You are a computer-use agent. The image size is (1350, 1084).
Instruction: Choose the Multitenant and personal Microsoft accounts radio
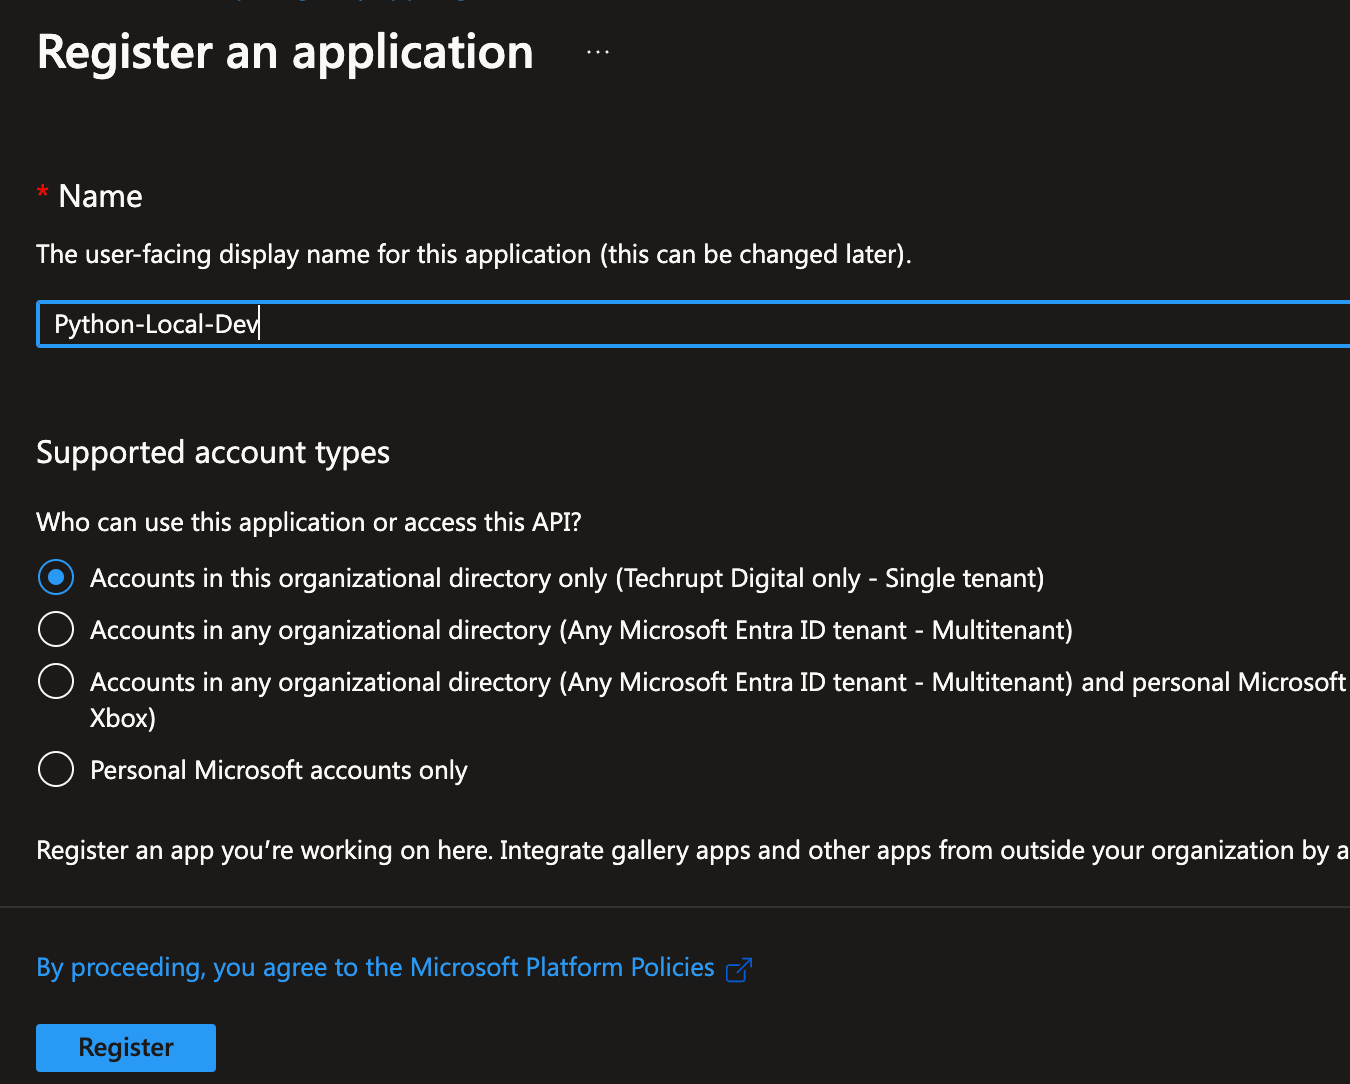click(x=56, y=681)
